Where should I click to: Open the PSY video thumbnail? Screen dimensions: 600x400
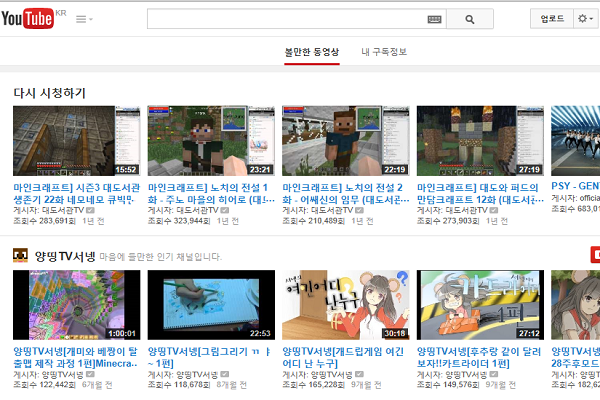point(576,141)
